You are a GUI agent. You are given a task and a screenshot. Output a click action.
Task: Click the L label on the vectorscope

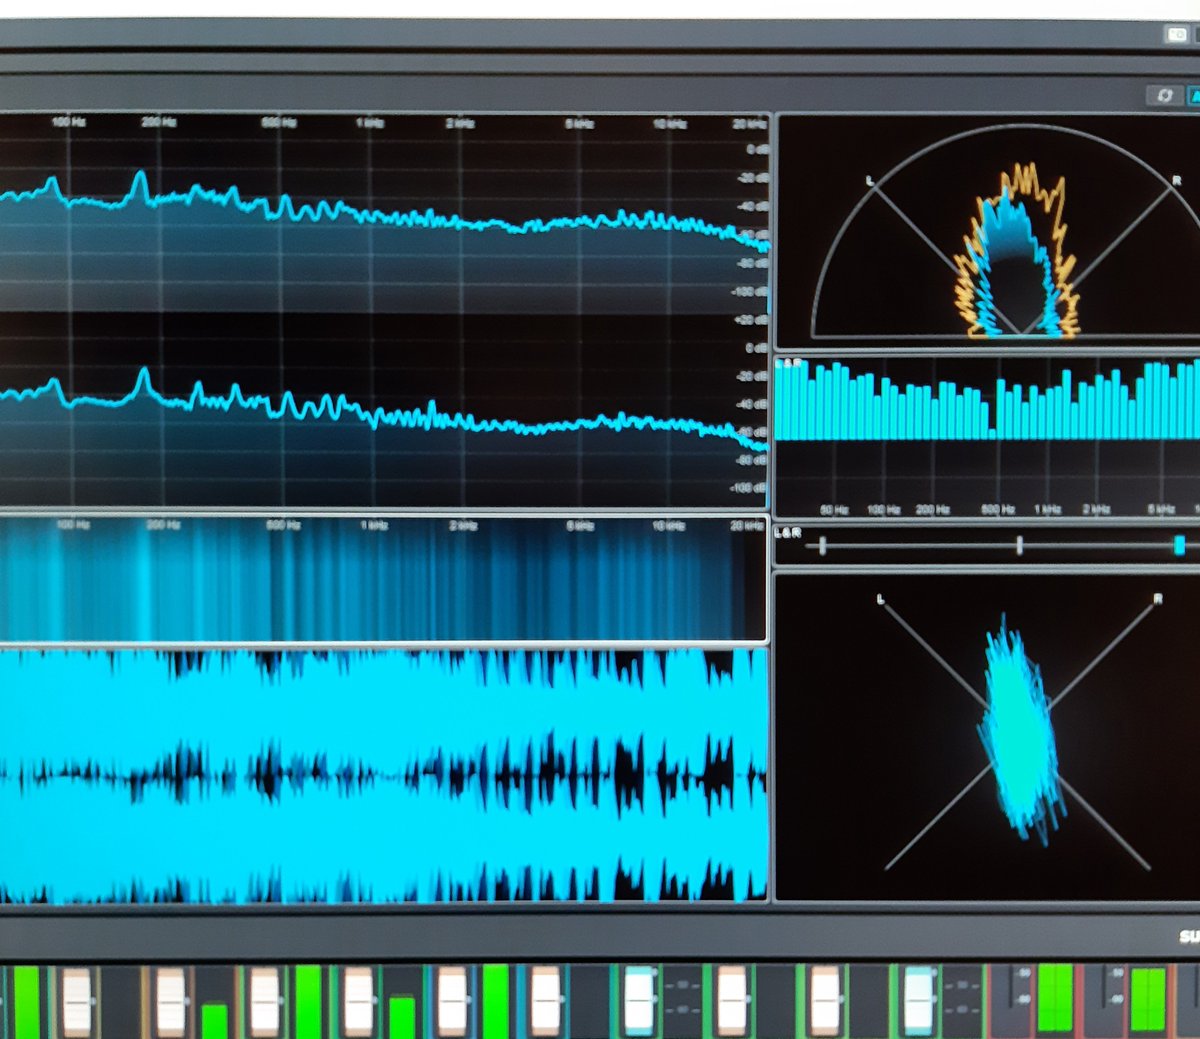(x=881, y=599)
